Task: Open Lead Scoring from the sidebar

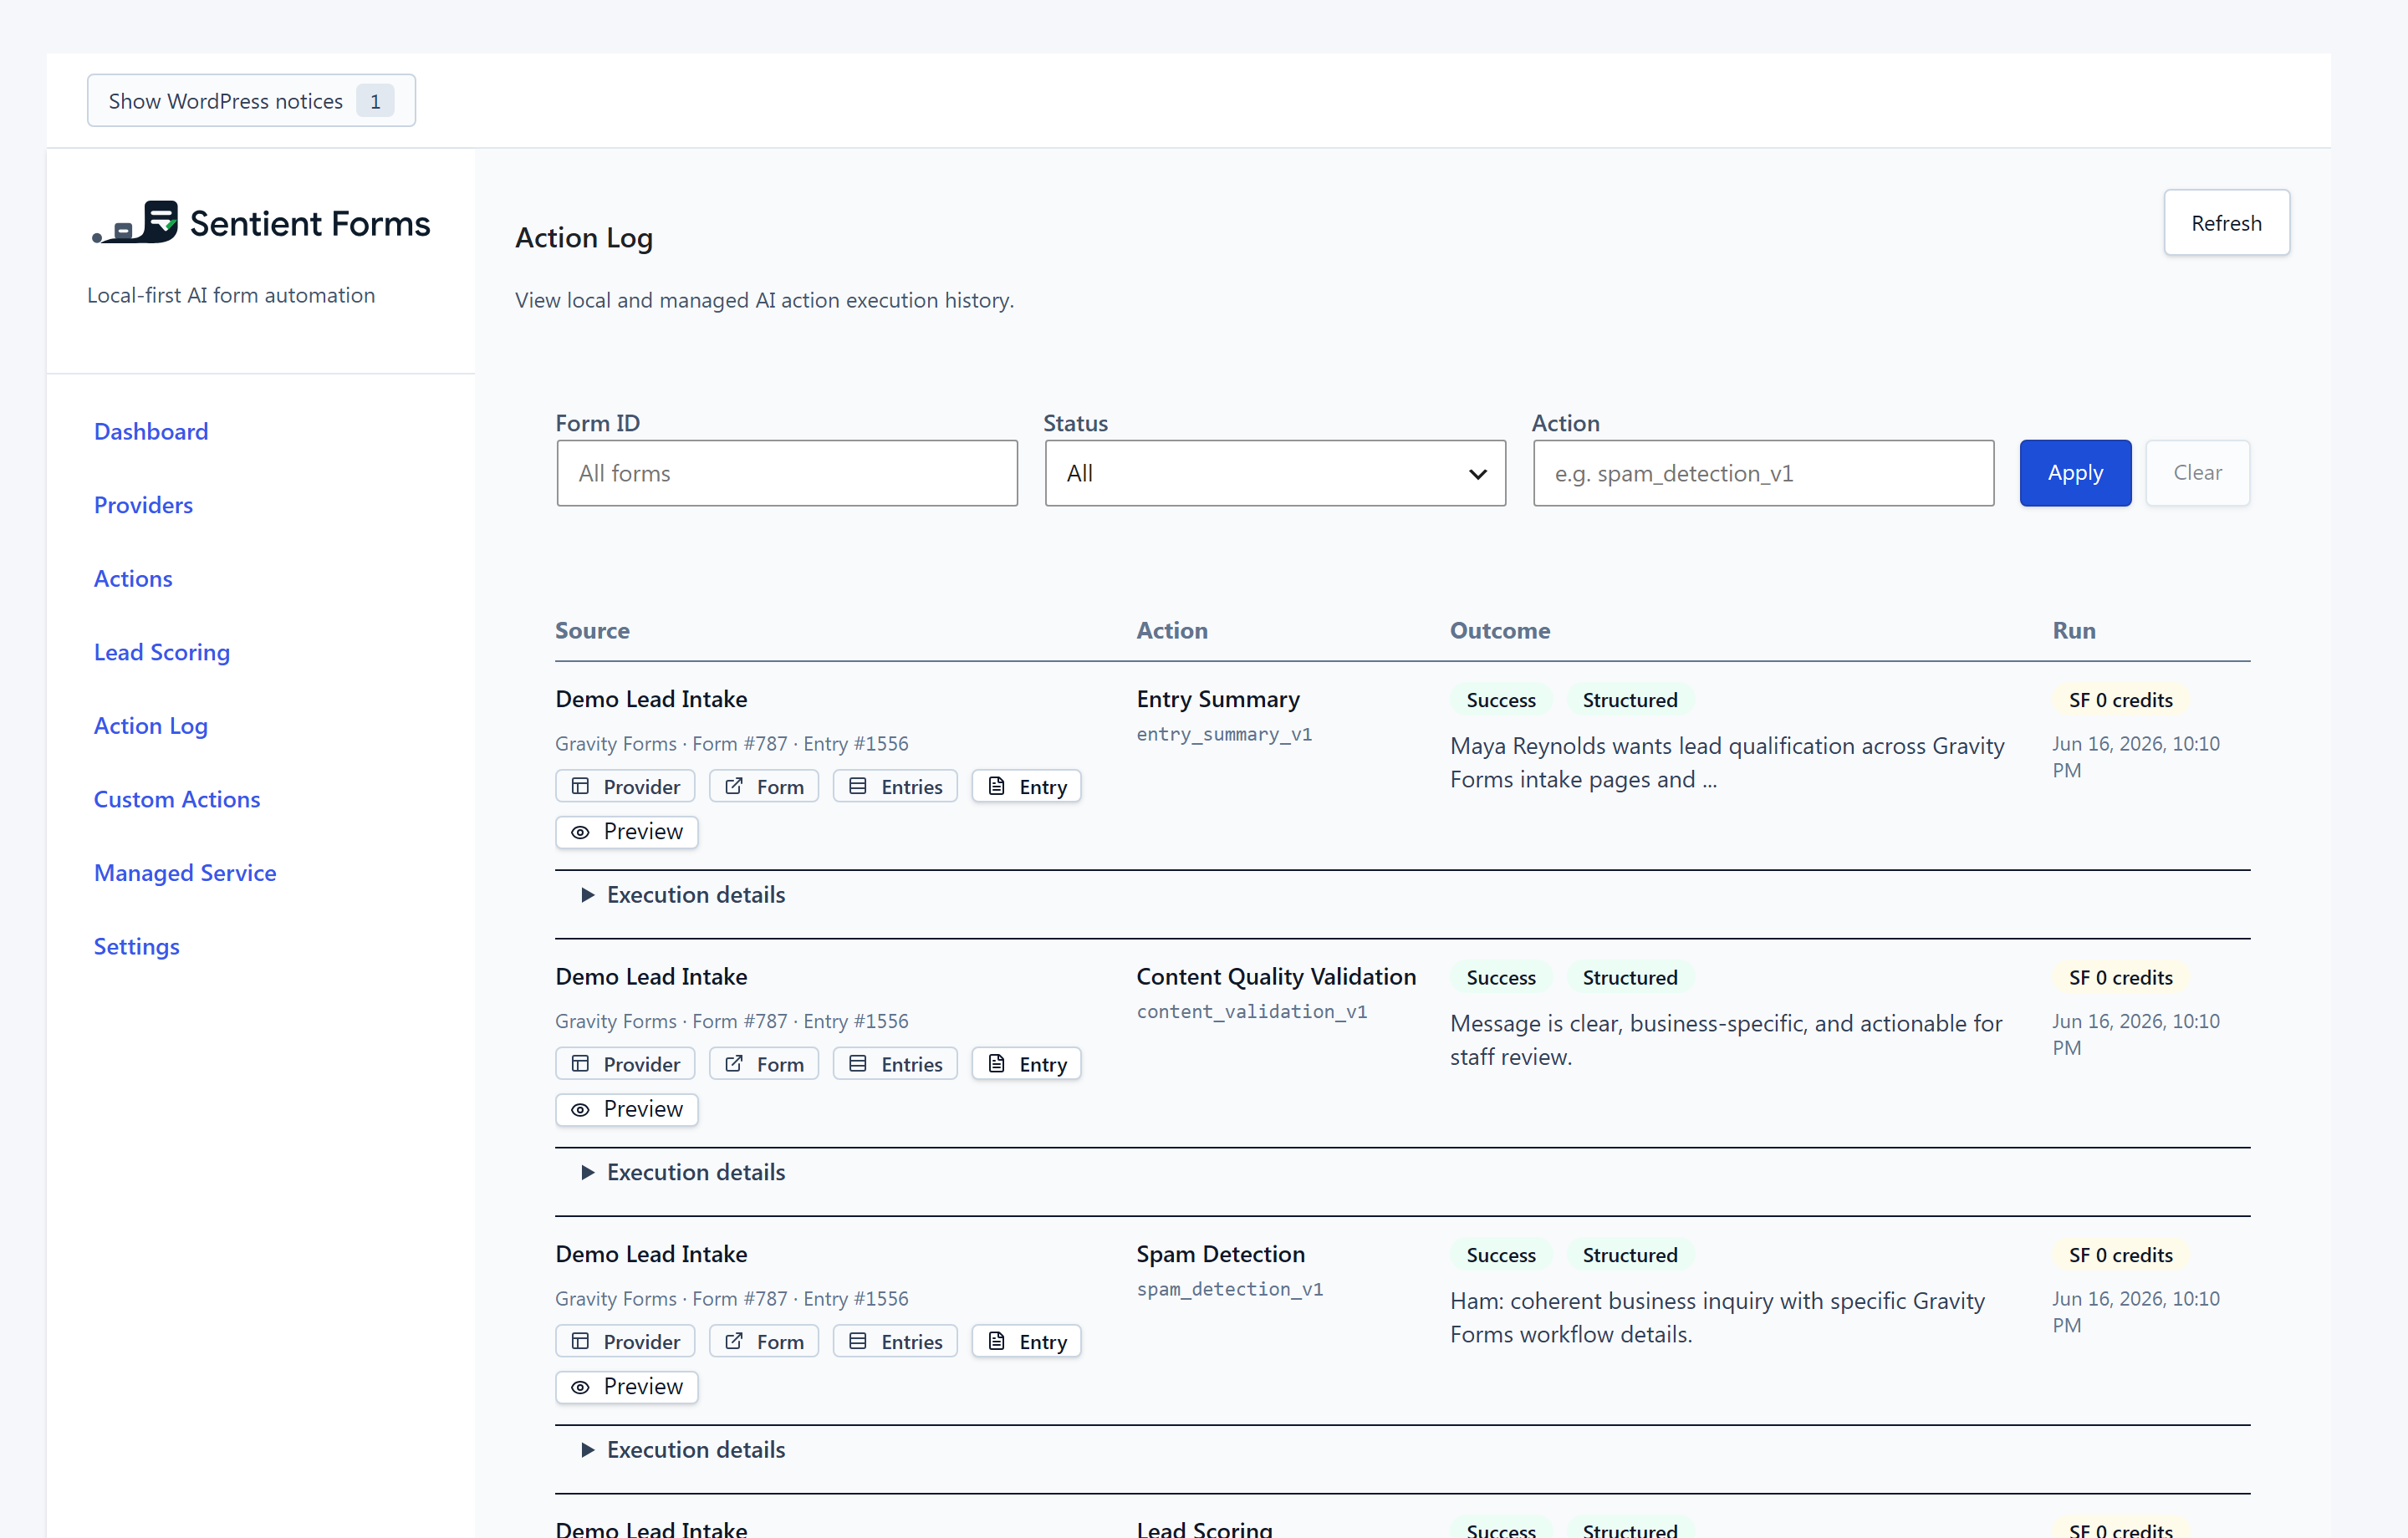Action: [162, 652]
